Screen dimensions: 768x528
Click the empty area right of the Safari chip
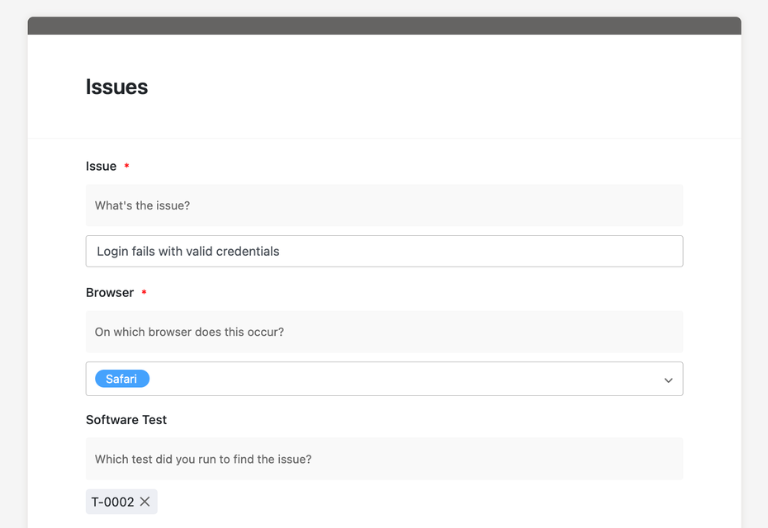pos(400,379)
